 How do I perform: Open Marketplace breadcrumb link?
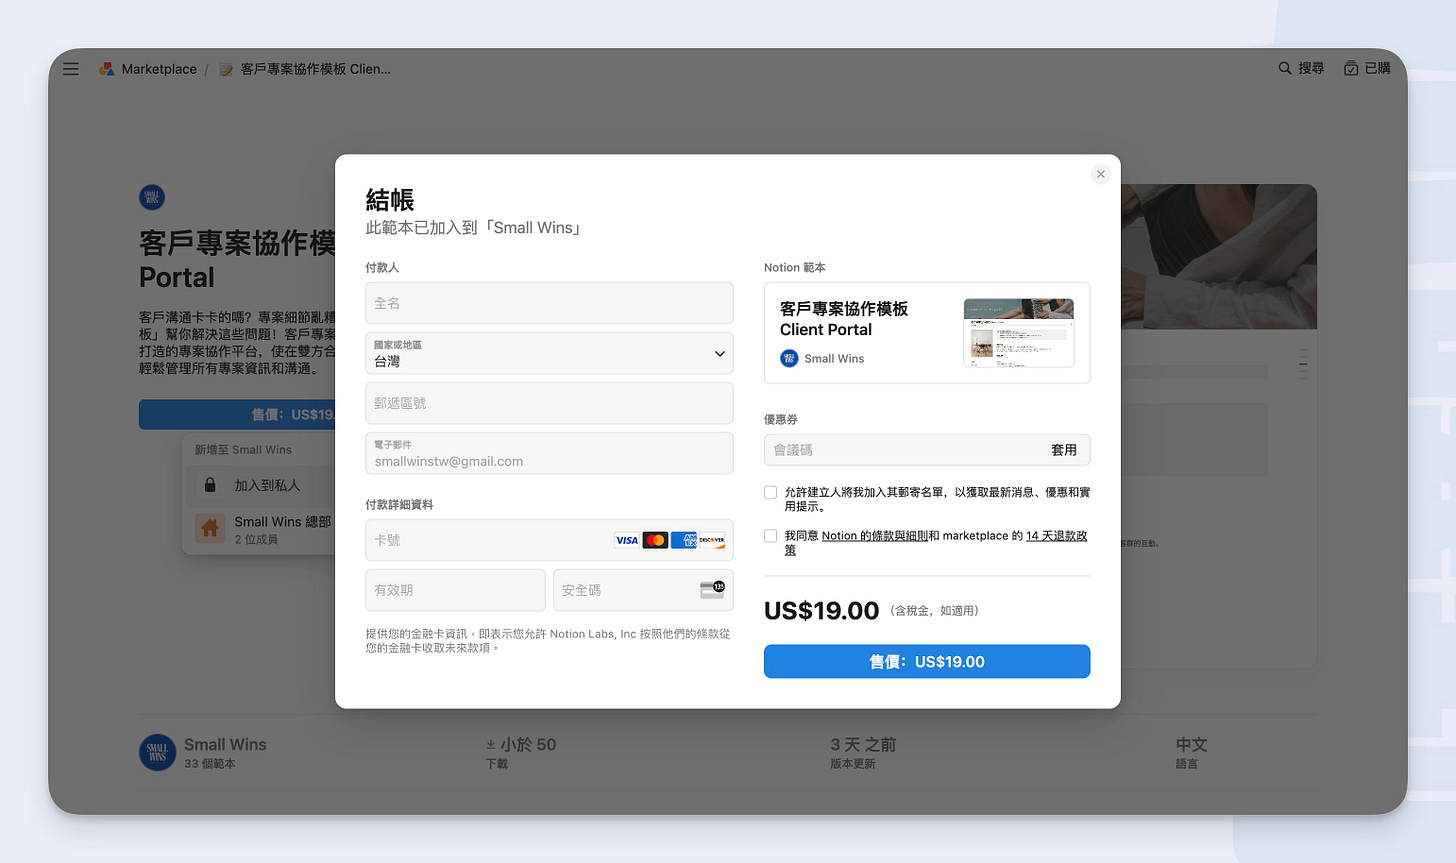pyautogui.click(x=159, y=69)
